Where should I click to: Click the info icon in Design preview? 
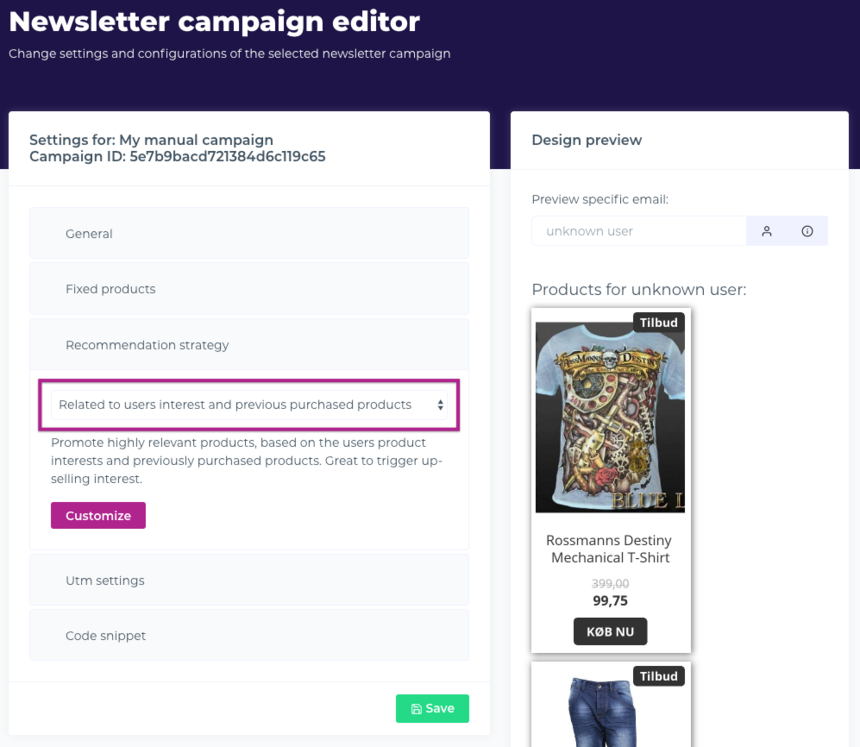point(807,231)
